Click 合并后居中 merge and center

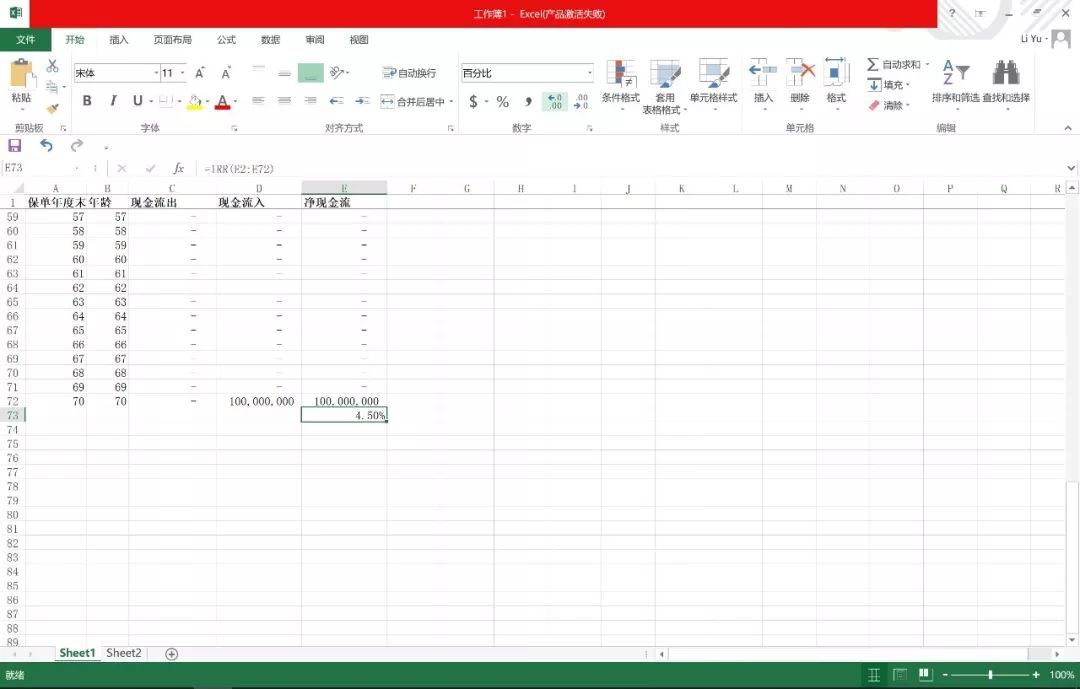pyautogui.click(x=413, y=101)
